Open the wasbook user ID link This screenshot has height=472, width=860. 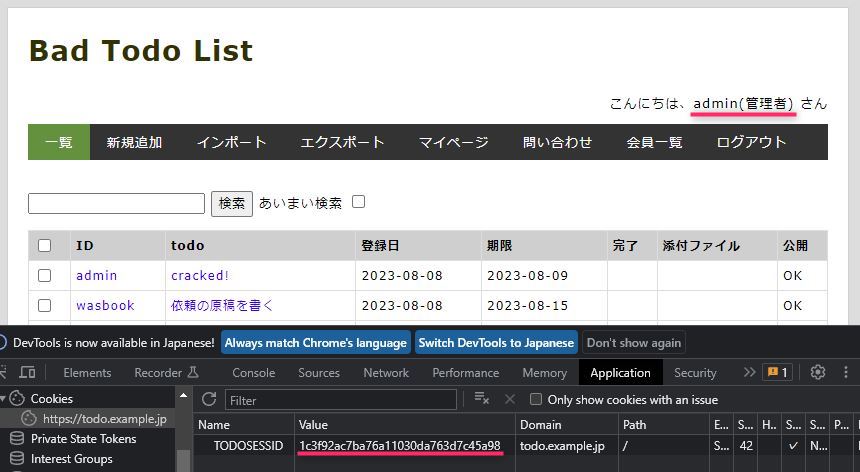(105, 305)
